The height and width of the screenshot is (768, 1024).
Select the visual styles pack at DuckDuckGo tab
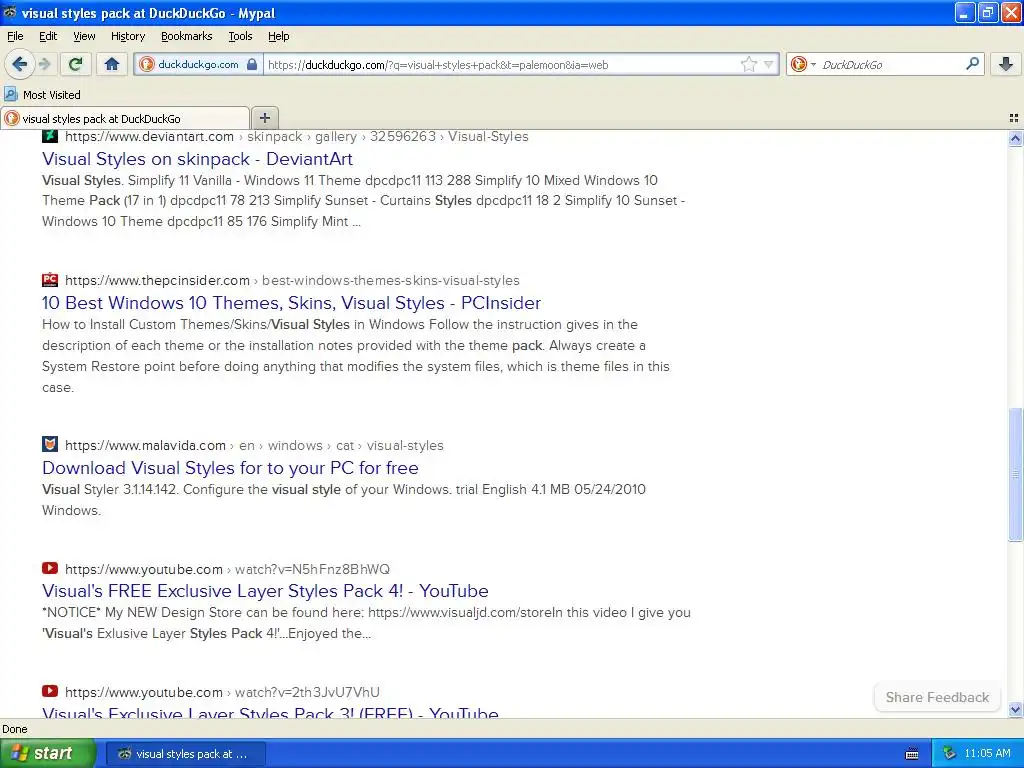coord(125,118)
